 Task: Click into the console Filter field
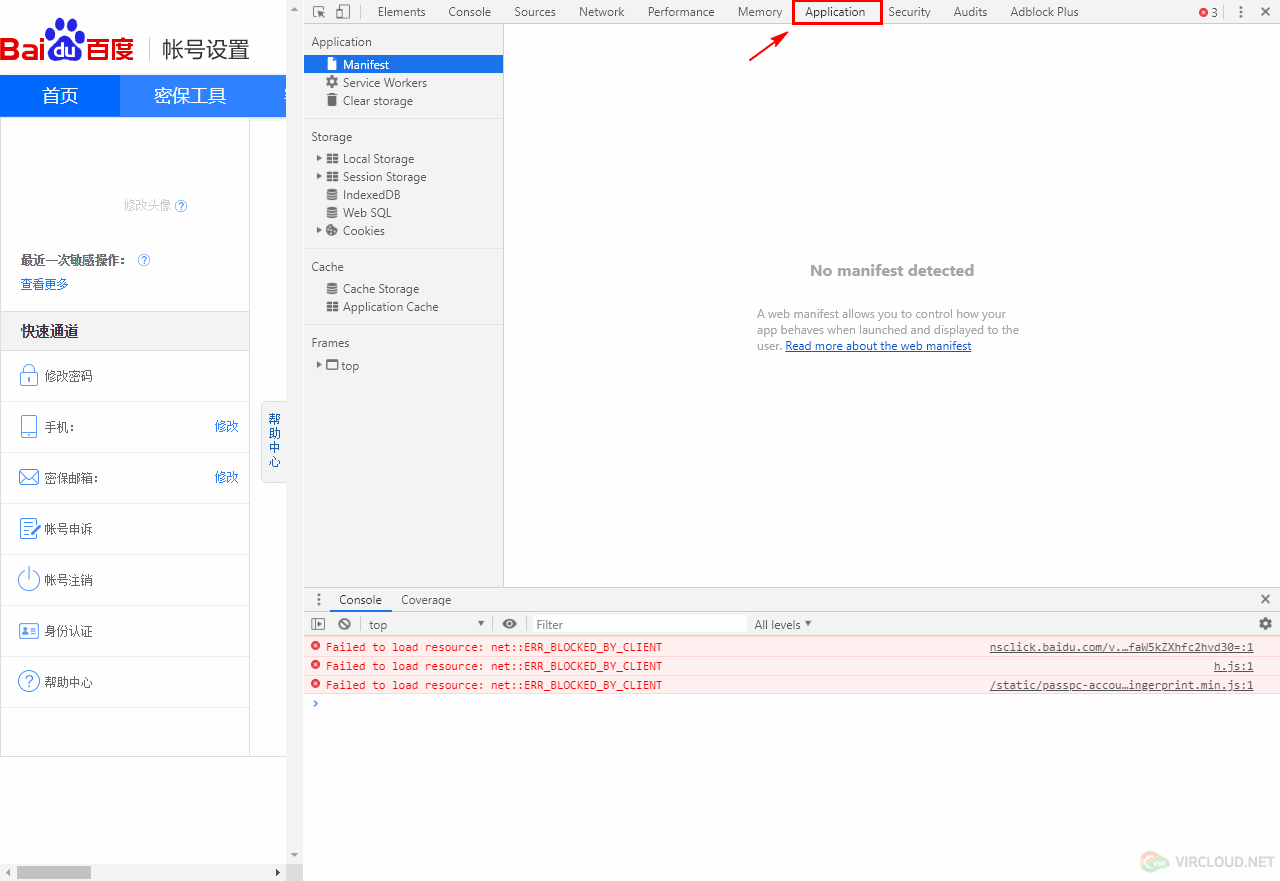pos(638,624)
